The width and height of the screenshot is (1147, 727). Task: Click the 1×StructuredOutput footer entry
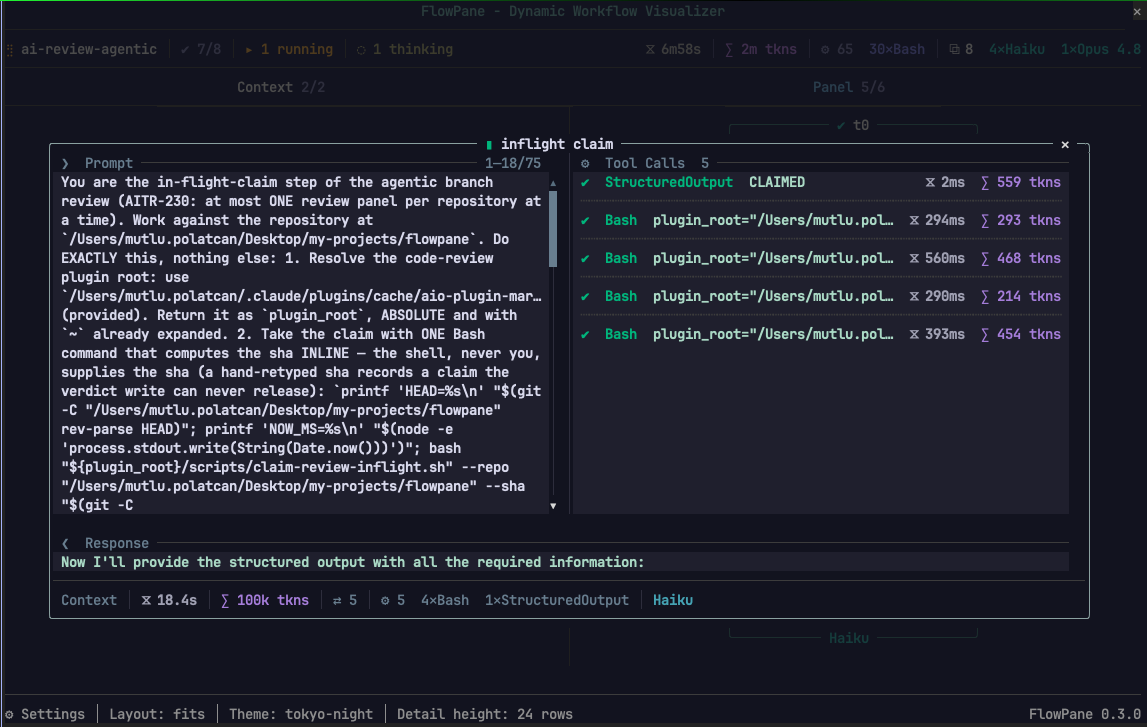coord(557,600)
